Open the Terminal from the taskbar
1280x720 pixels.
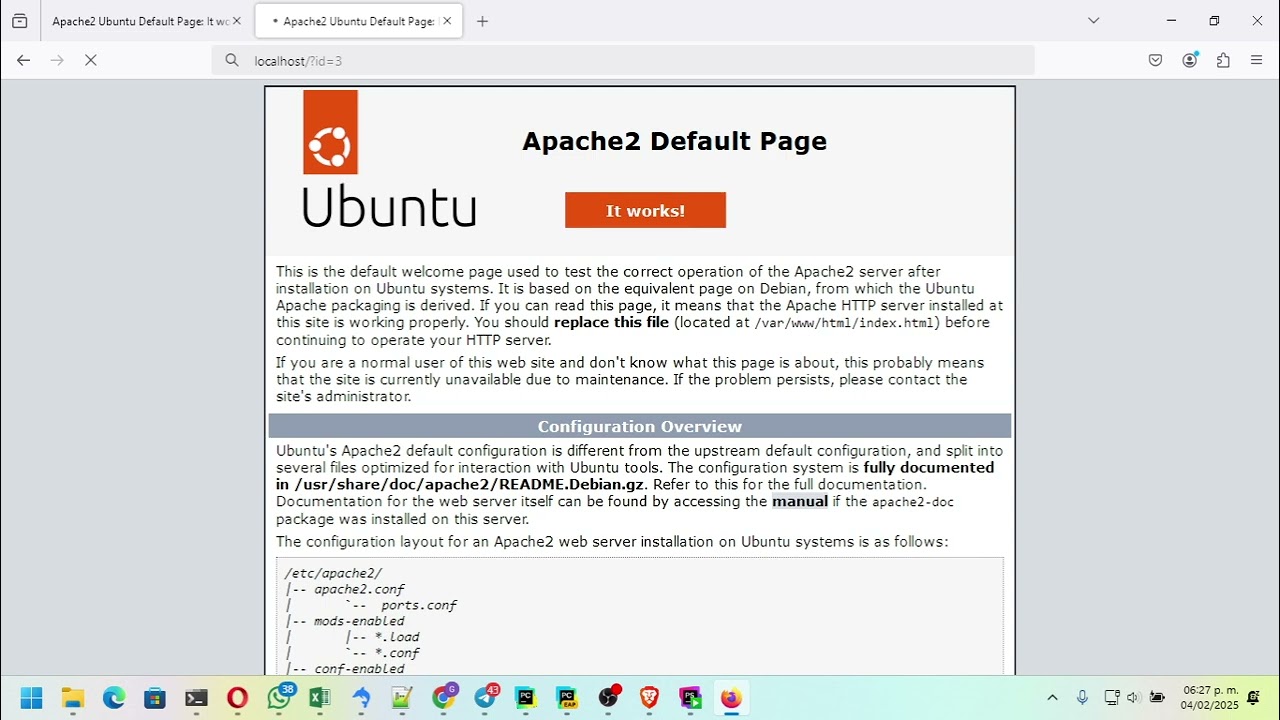coord(196,697)
